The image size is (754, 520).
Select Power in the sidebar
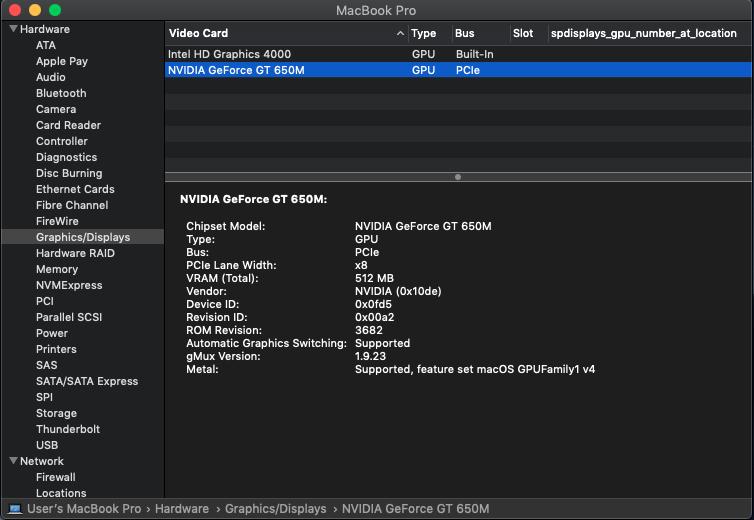(x=51, y=333)
